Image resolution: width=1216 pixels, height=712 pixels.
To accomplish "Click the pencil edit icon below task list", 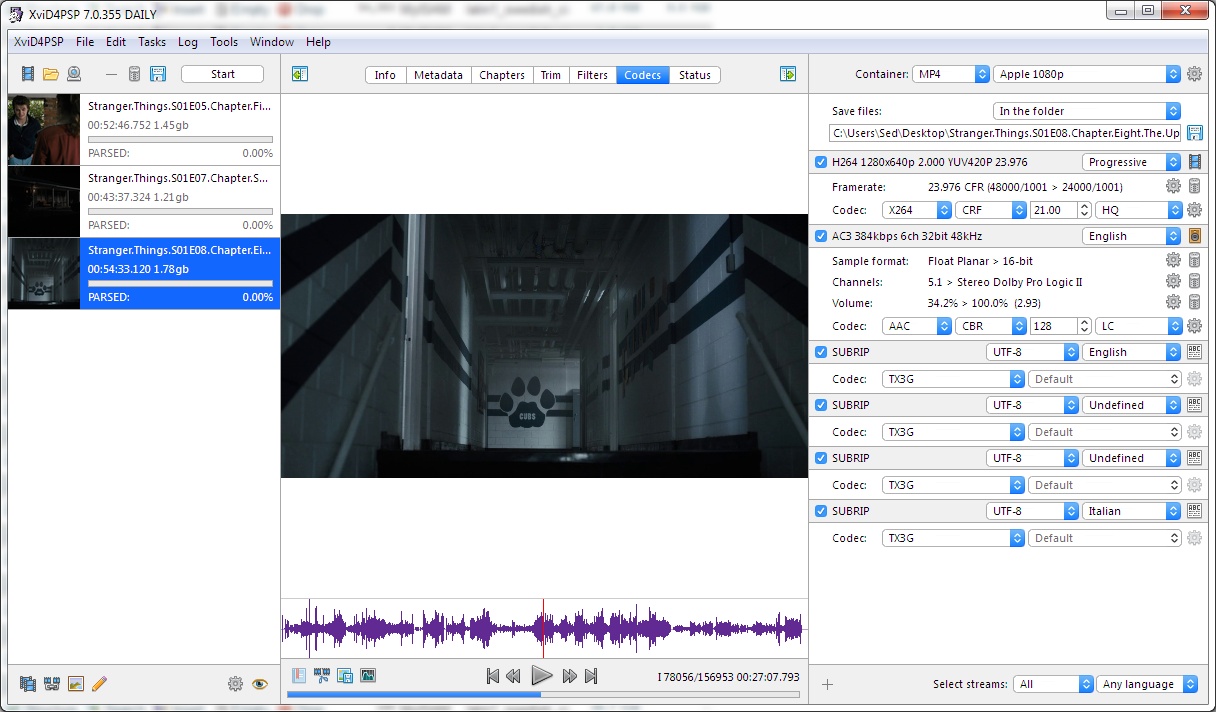I will pos(99,684).
